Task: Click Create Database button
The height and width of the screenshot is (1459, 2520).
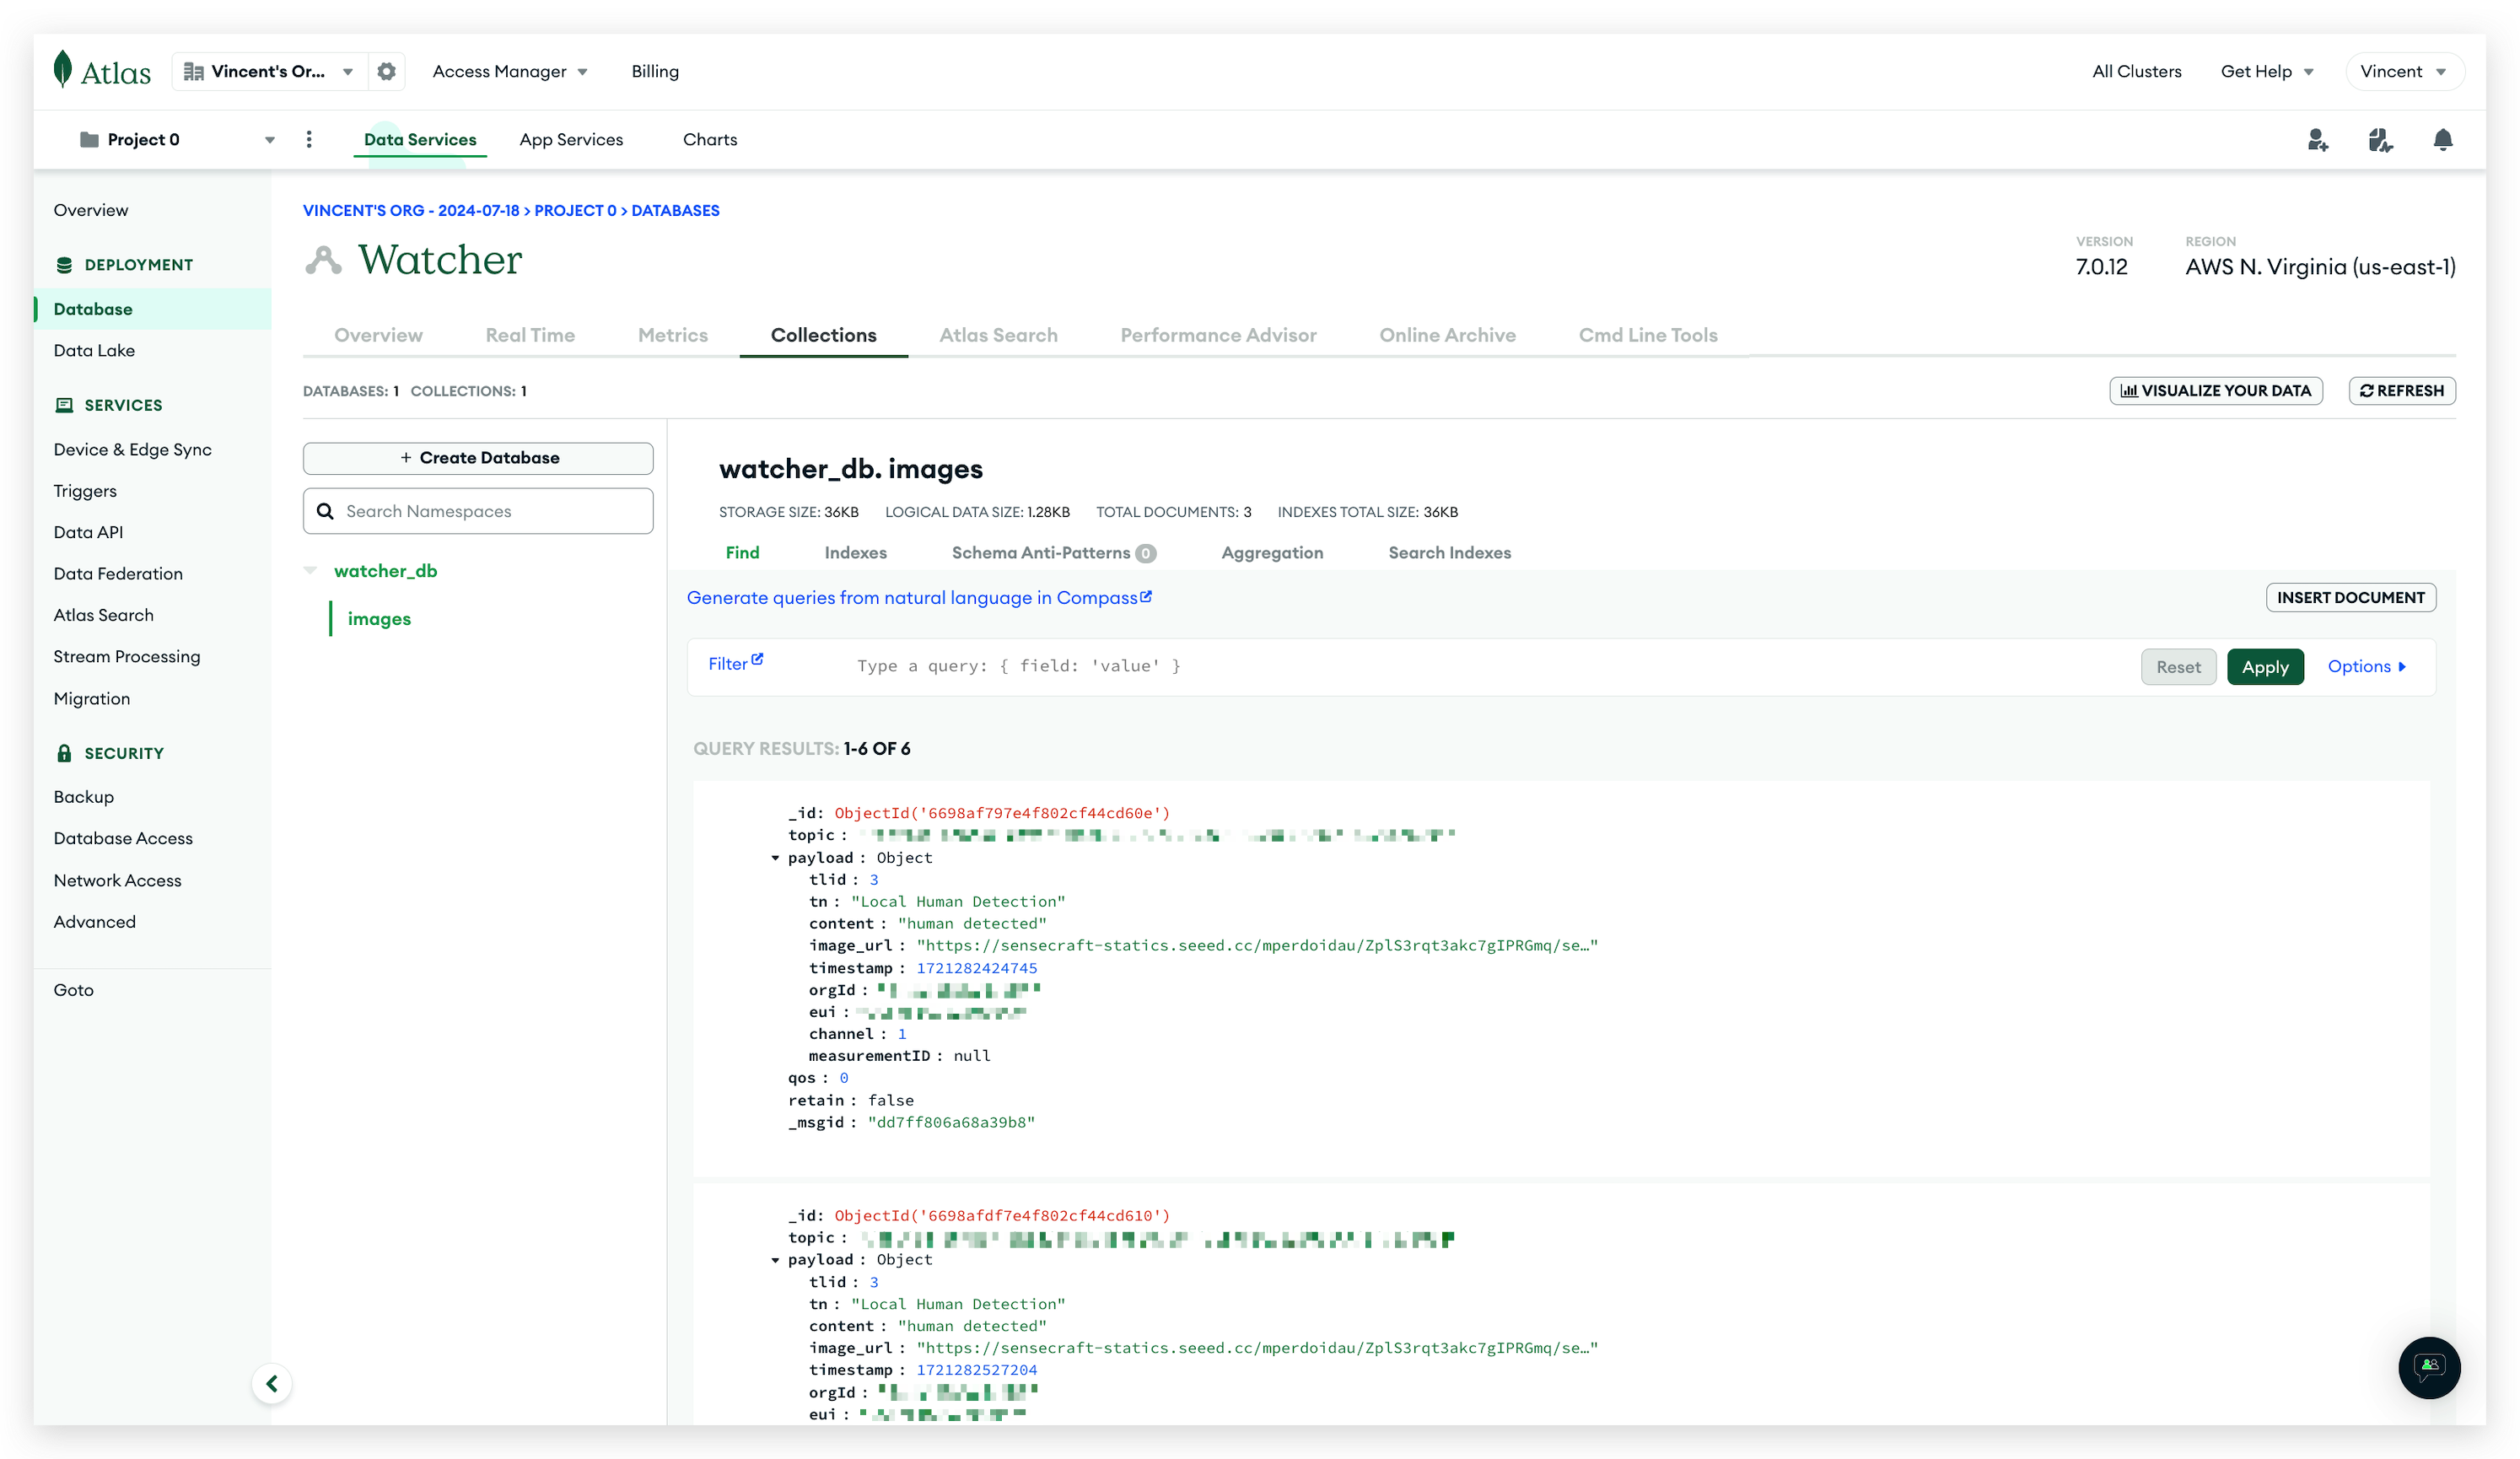Action: click(478, 457)
